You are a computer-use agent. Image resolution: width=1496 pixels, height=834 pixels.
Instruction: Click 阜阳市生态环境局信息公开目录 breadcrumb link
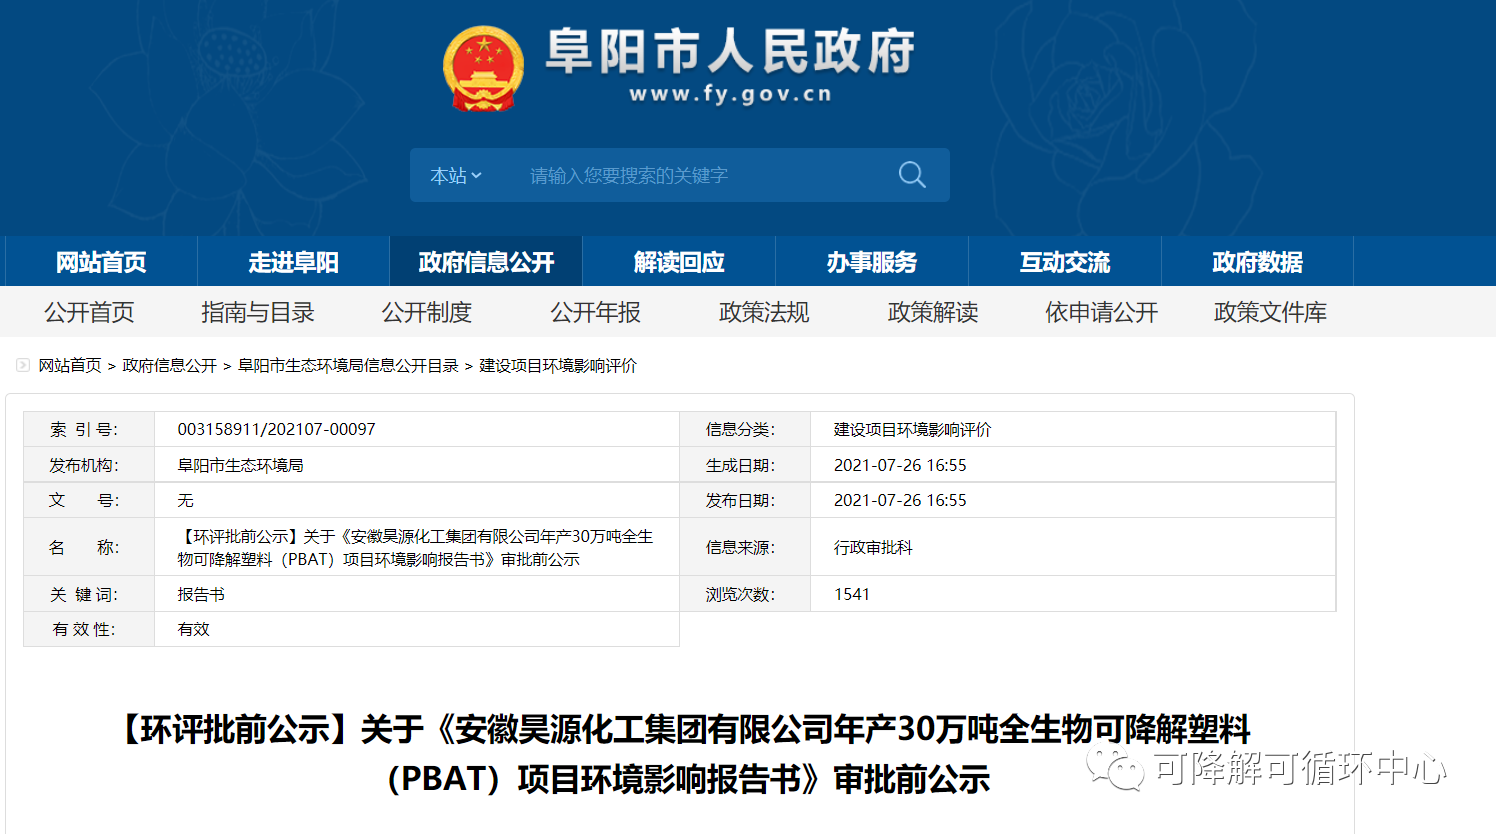click(x=348, y=366)
